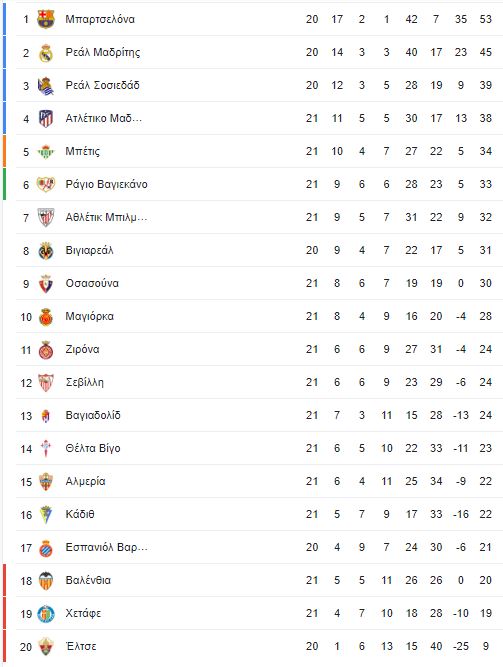Click the Atlético Madrid crest icon
Image resolution: width=503 pixels, height=667 pixels.
point(46,119)
